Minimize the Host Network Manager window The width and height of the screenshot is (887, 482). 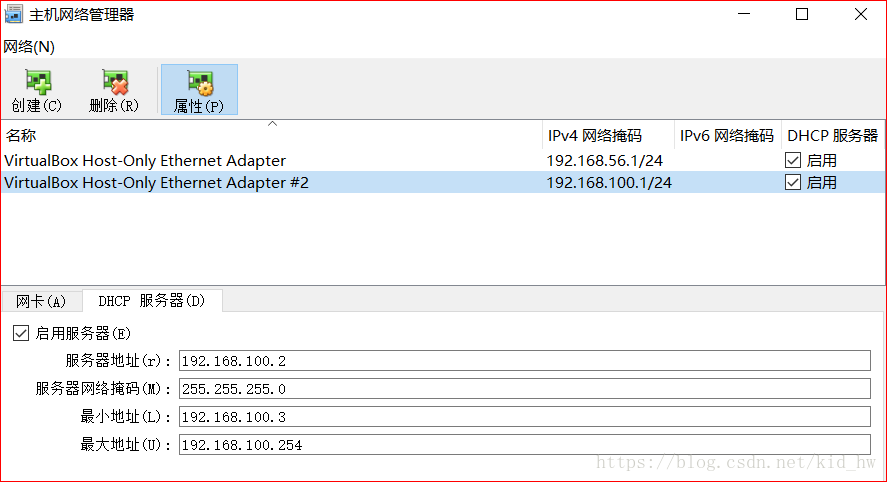click(744, 14)
